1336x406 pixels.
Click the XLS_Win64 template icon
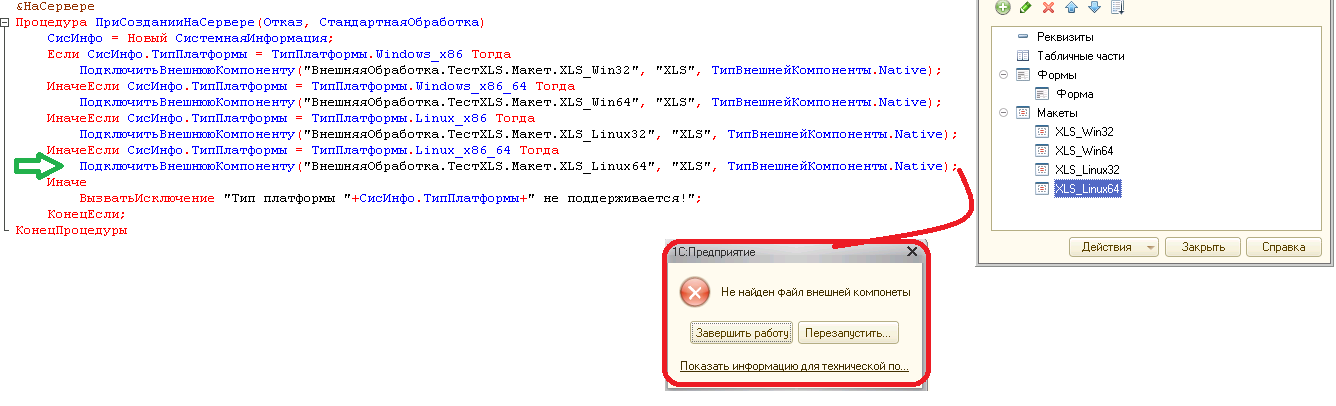(x=1041, y=151)
